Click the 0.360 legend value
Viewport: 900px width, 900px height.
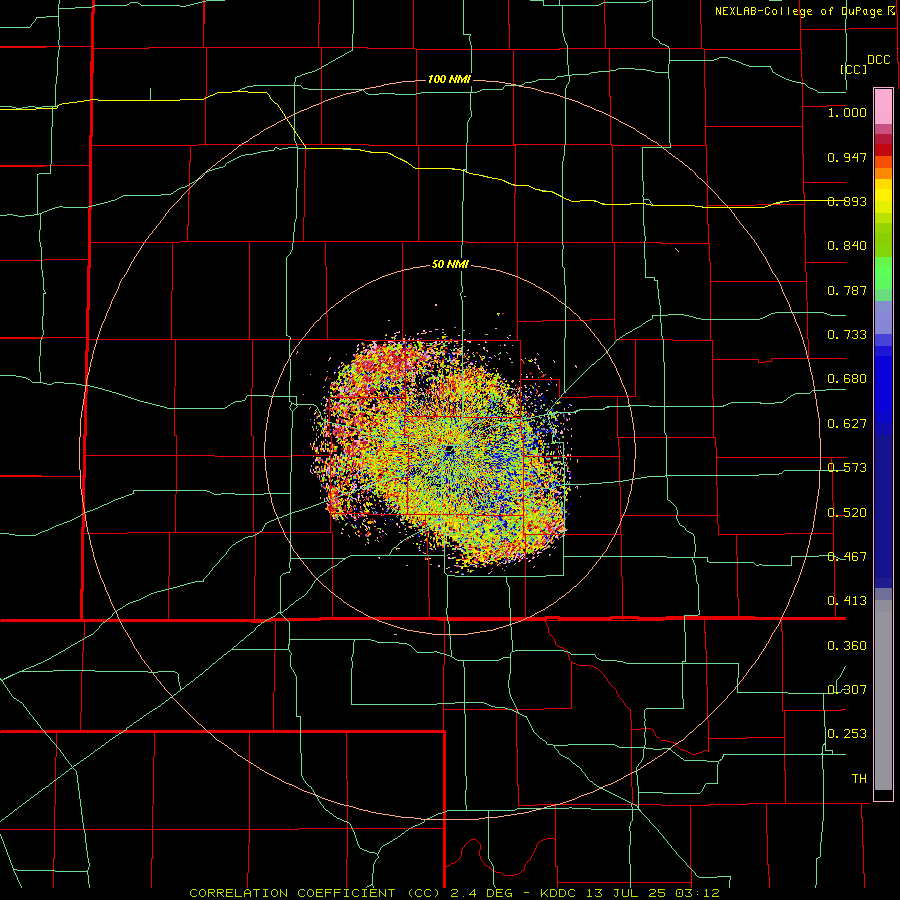(x=847, y=646)
